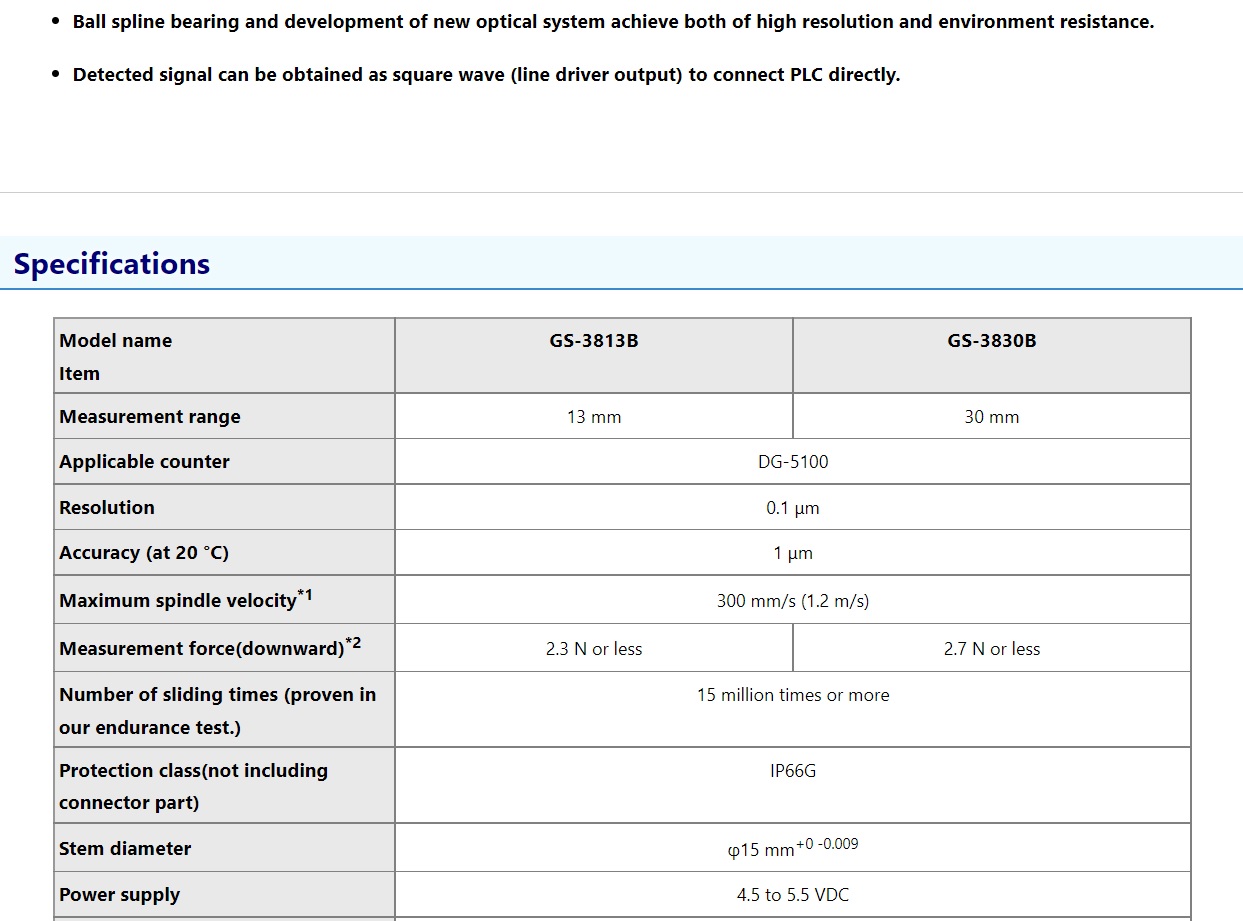
Task: Select the GS-3830B model column header
Action: coord(991,341)
